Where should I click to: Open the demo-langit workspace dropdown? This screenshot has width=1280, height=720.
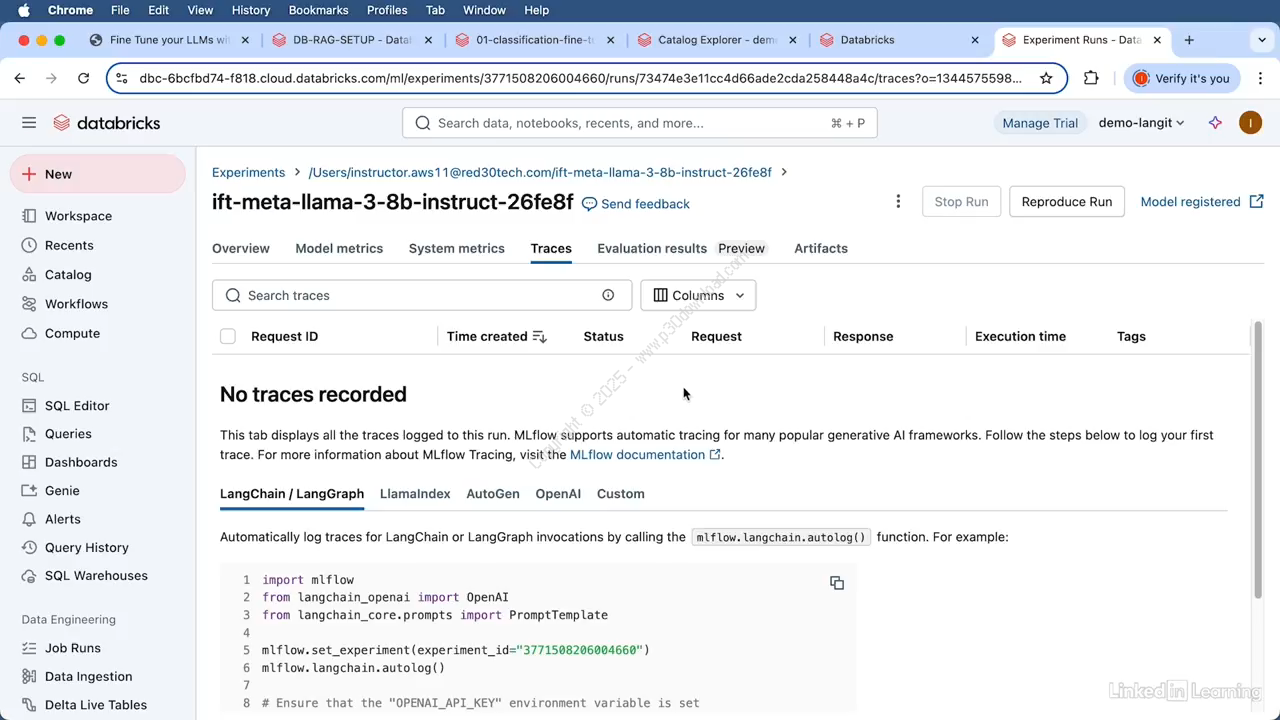click(x=1141, y=123)
